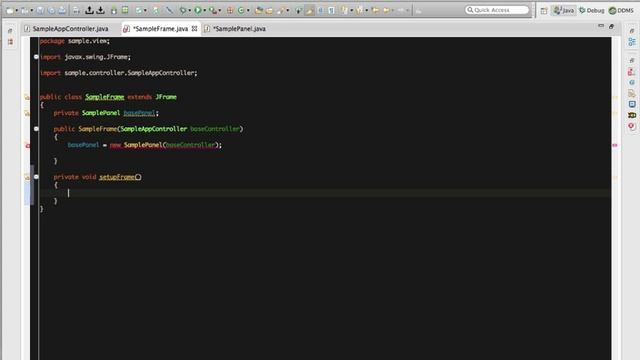
Task: Open the Android Virtual Device Manager icon
Action: (x=125, y=11)
